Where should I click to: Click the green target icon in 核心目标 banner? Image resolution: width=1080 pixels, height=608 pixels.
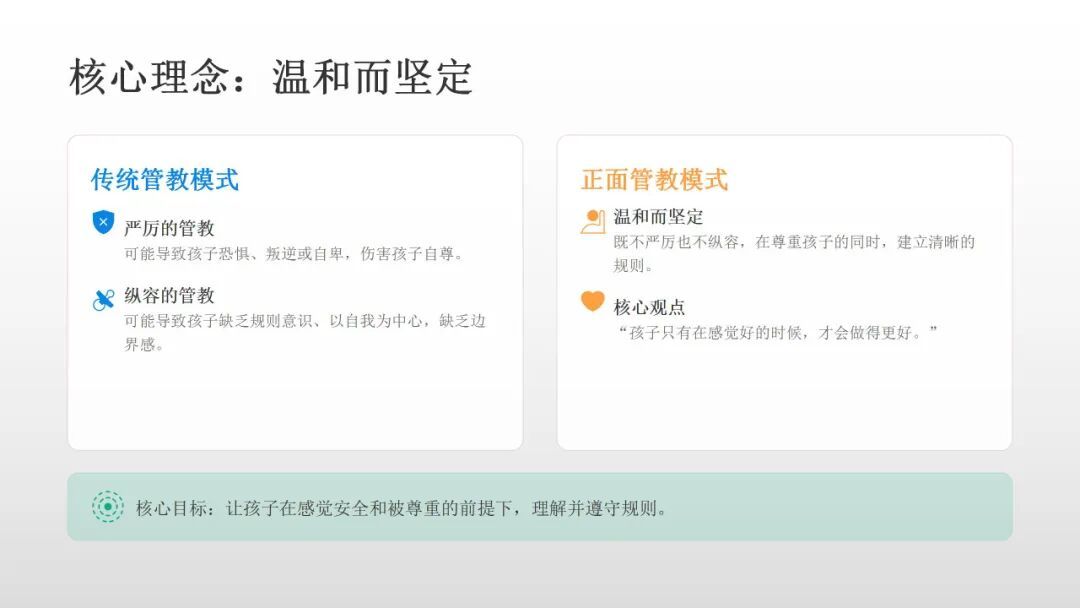click(x=108, y=507)
